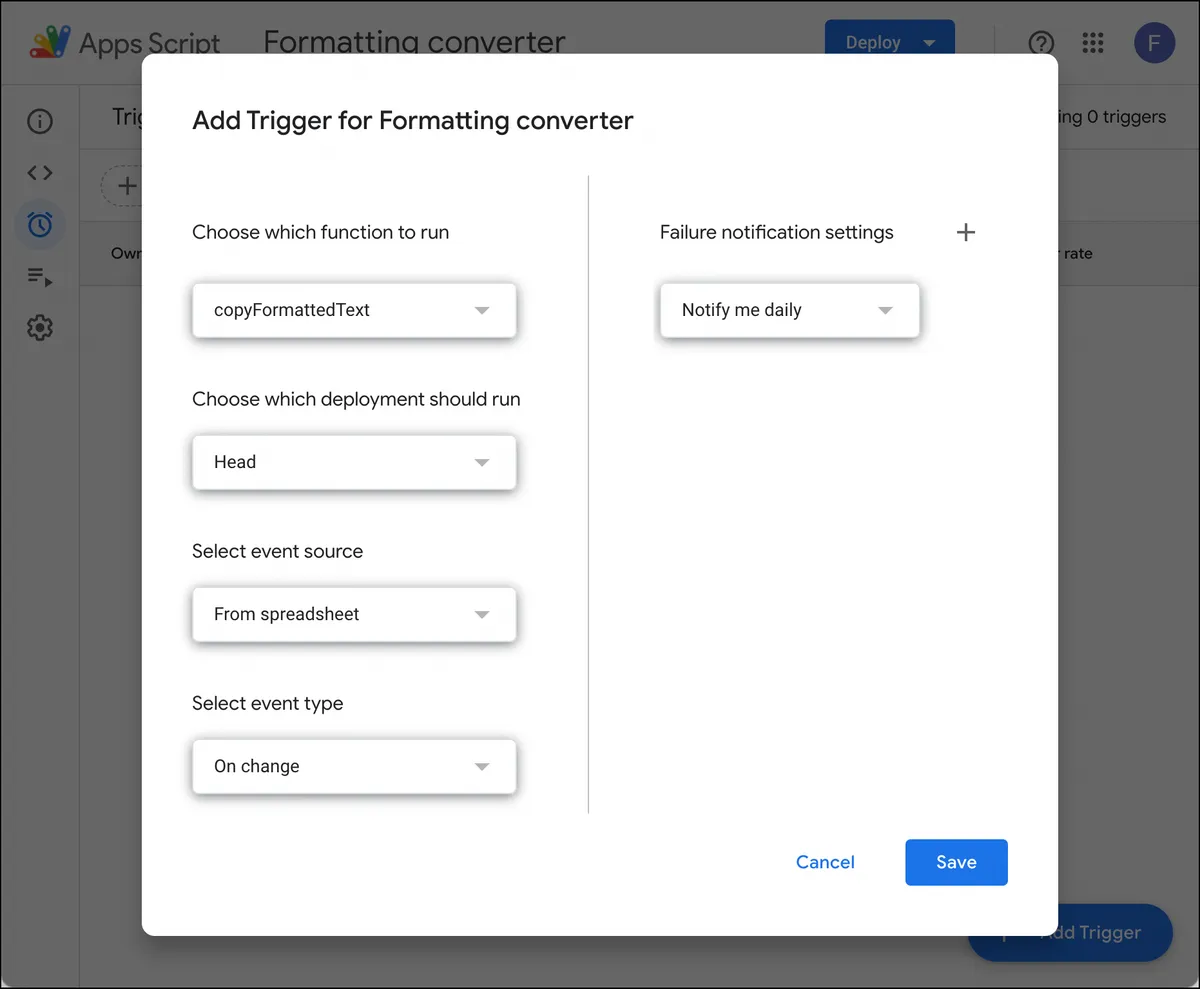Open Project Settings gear icon
The width and height of the screenshot is (1200, 989).
pyautogui.click(x=40, y=327)
